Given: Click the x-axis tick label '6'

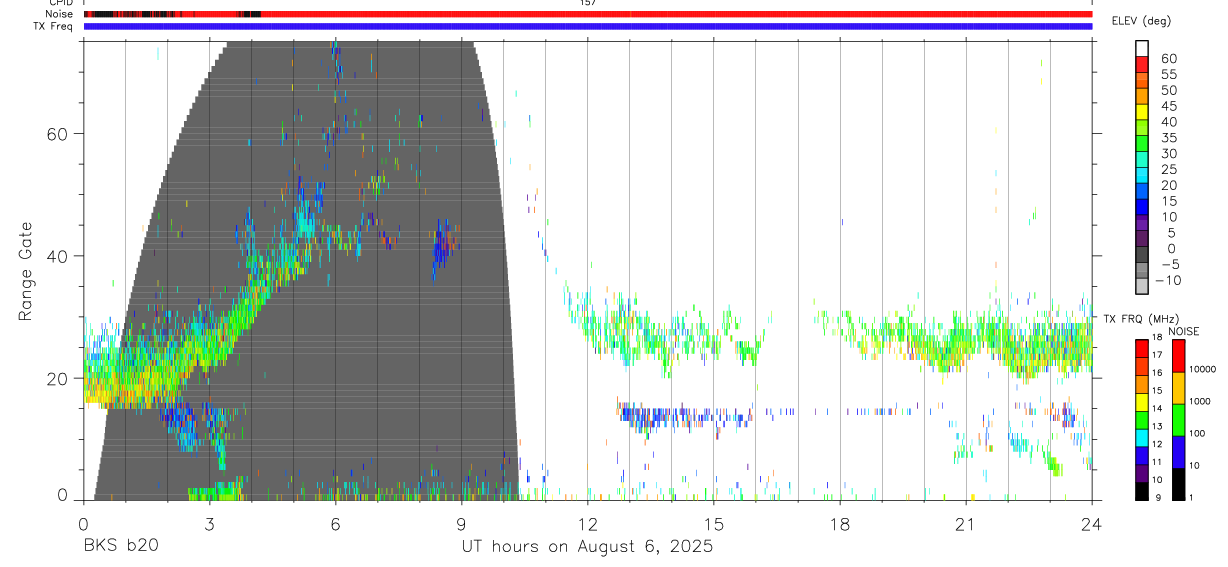Looking at the screenshot, I should pyautogui.click(x=335, y=524).
